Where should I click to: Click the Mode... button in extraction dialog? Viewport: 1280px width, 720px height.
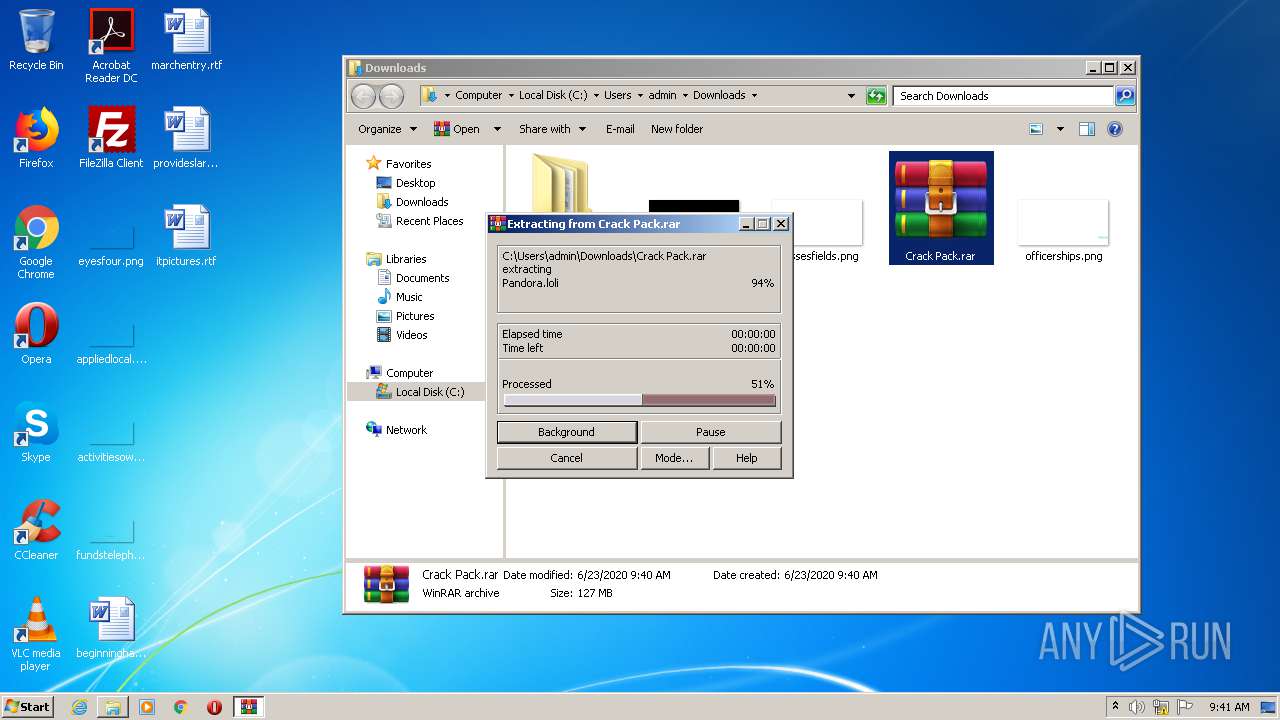point(674,458)
